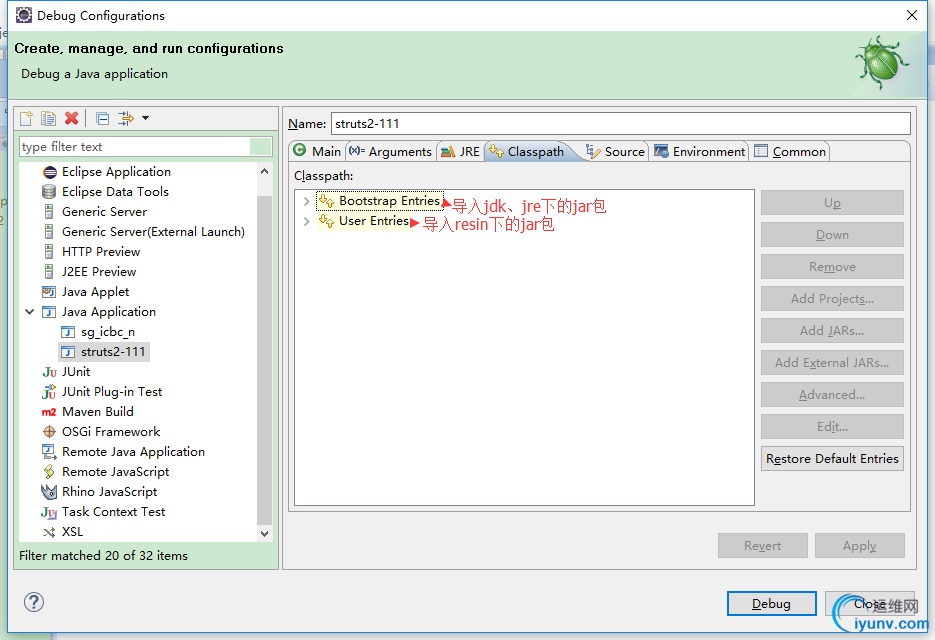Switch to the Source tab
The width and height of the screenshot is (935, 640).
[615, 152]
